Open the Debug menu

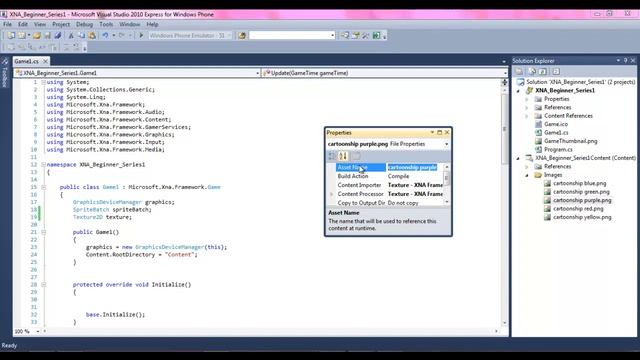pyautogui.click(x=84, y=24)
